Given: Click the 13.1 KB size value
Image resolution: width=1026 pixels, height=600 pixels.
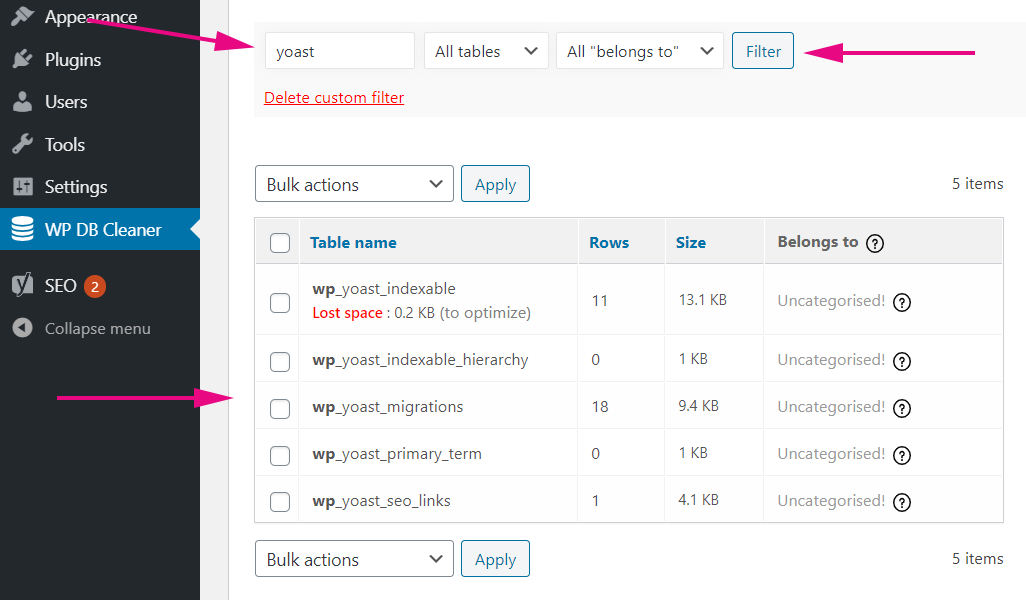Looking at the screenshot, I should pos(703,300).
